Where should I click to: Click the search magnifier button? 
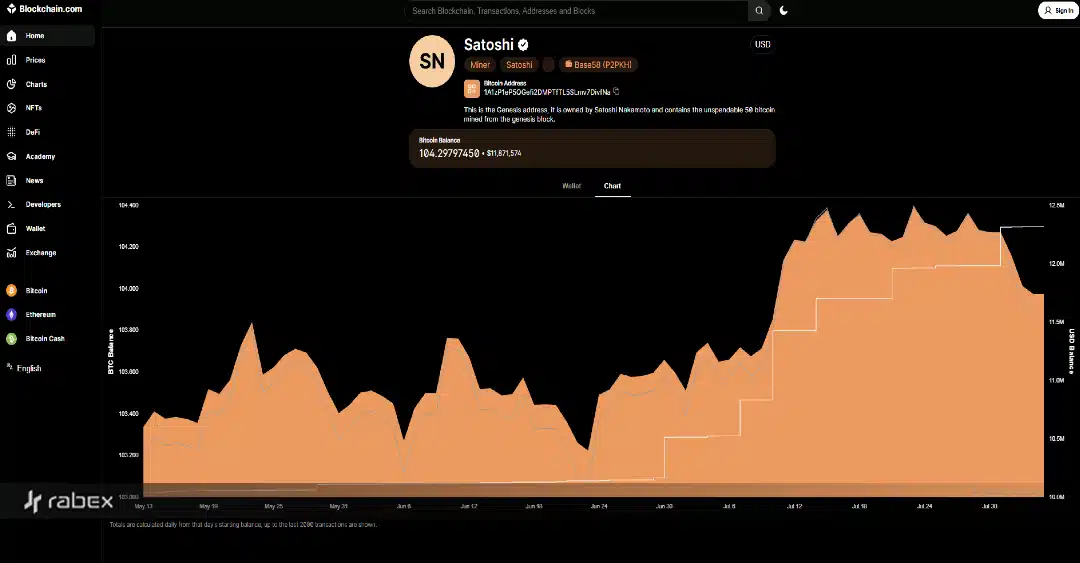[x=759, y=11]
